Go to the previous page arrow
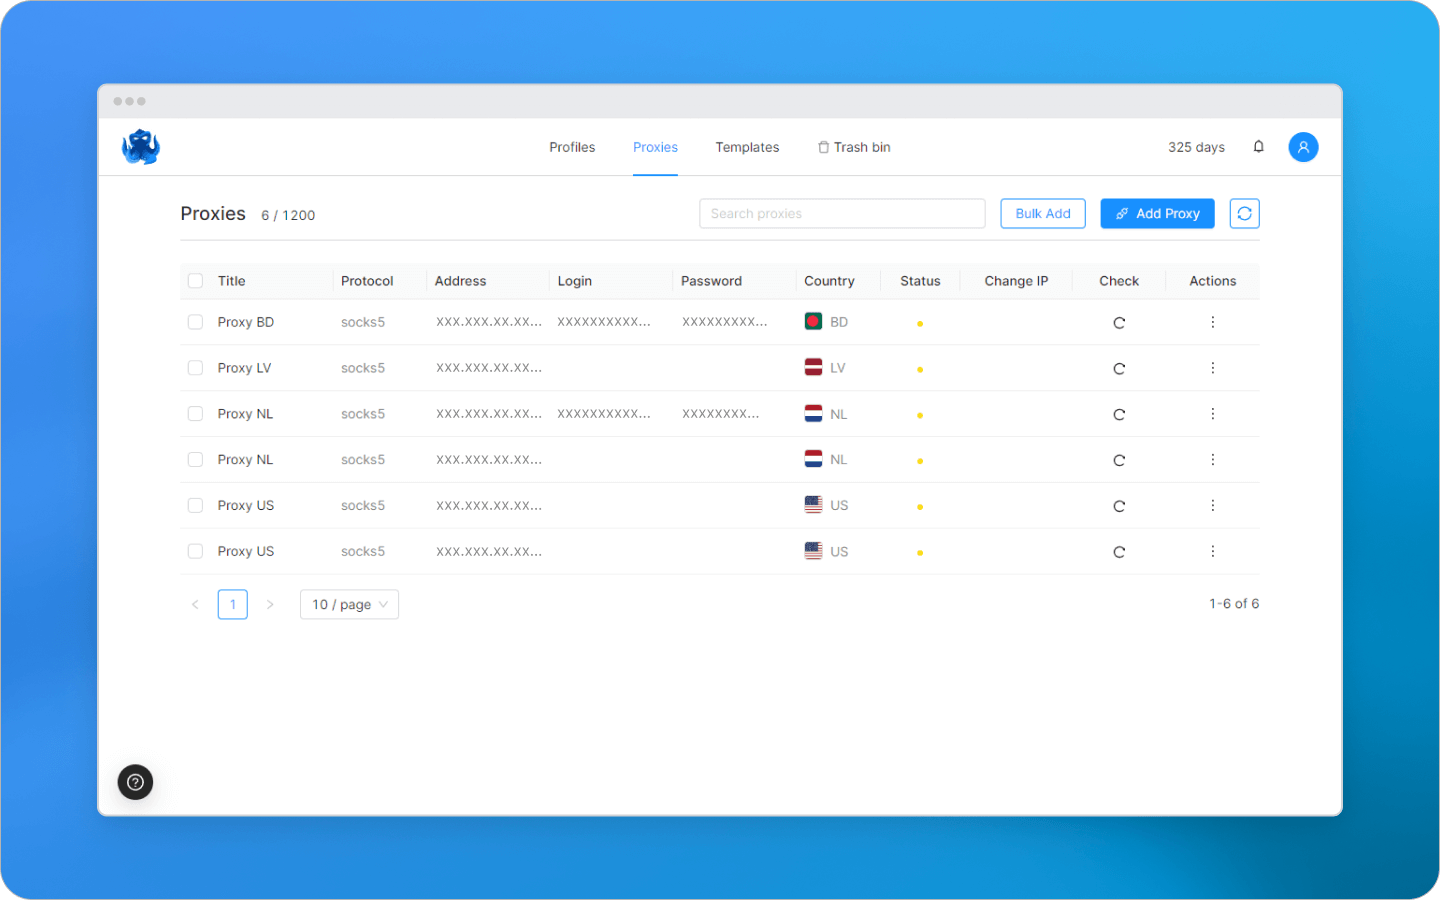Image resolution: width=1440 pixels, height=900 pixels. click(195, 604)
